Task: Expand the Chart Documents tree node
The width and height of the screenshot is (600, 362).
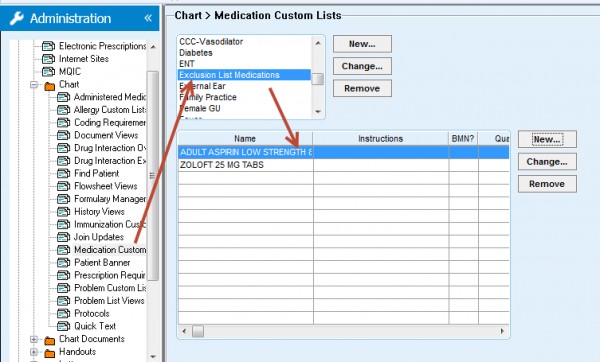Action: [x=34, y=339]
